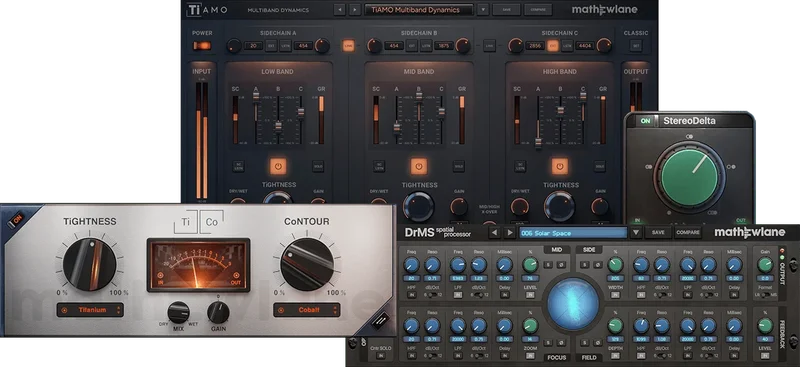Toggle the LINK button between Sidechain A and B

pos(348,46)
